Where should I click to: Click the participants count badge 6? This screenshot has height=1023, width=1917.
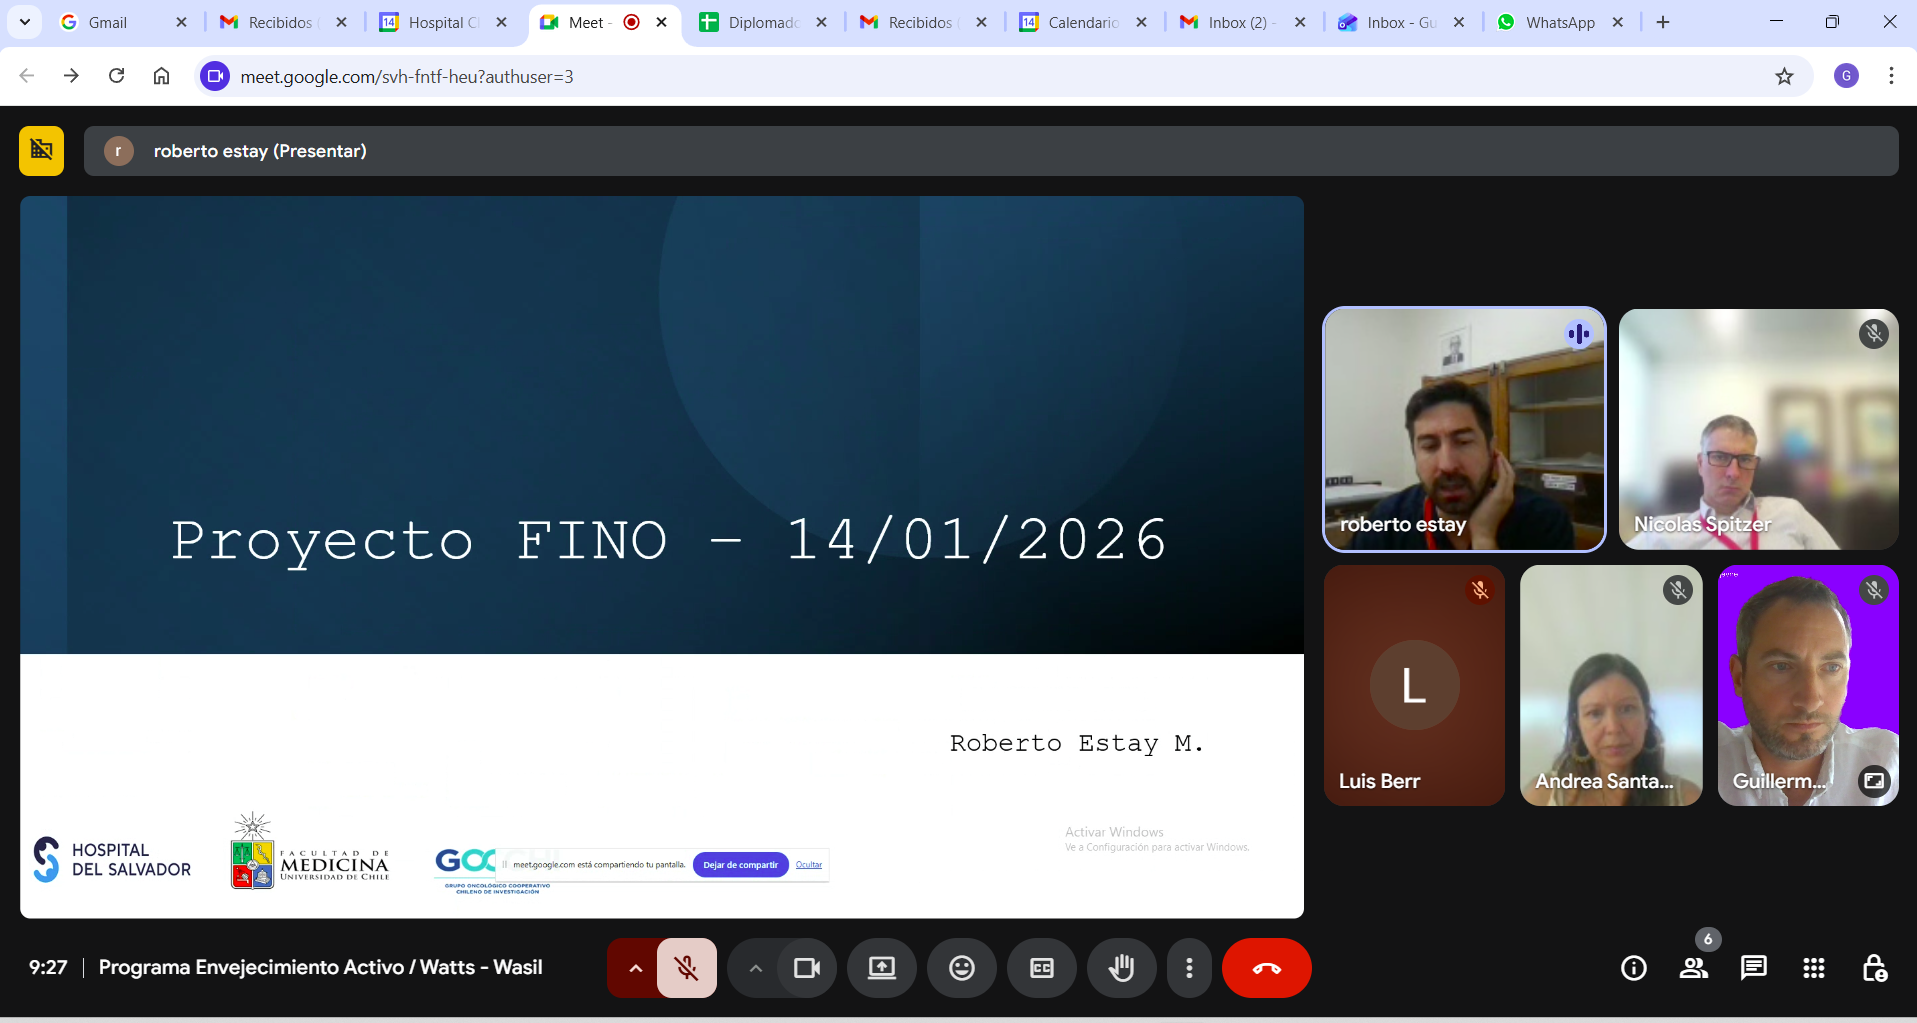point(1708,939)
